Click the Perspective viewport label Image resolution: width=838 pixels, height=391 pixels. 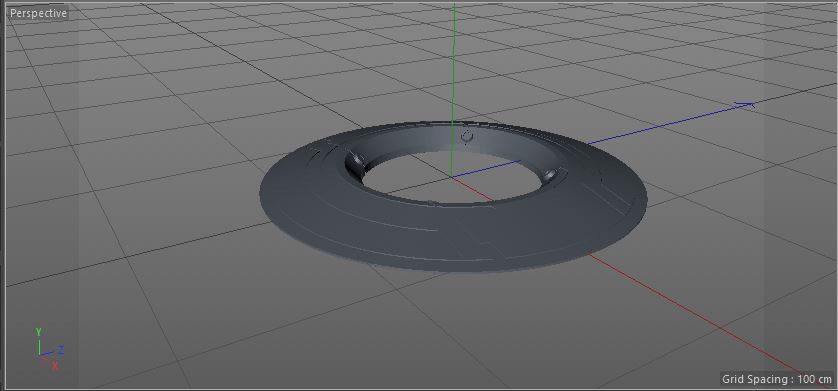(x=38, y=13)
